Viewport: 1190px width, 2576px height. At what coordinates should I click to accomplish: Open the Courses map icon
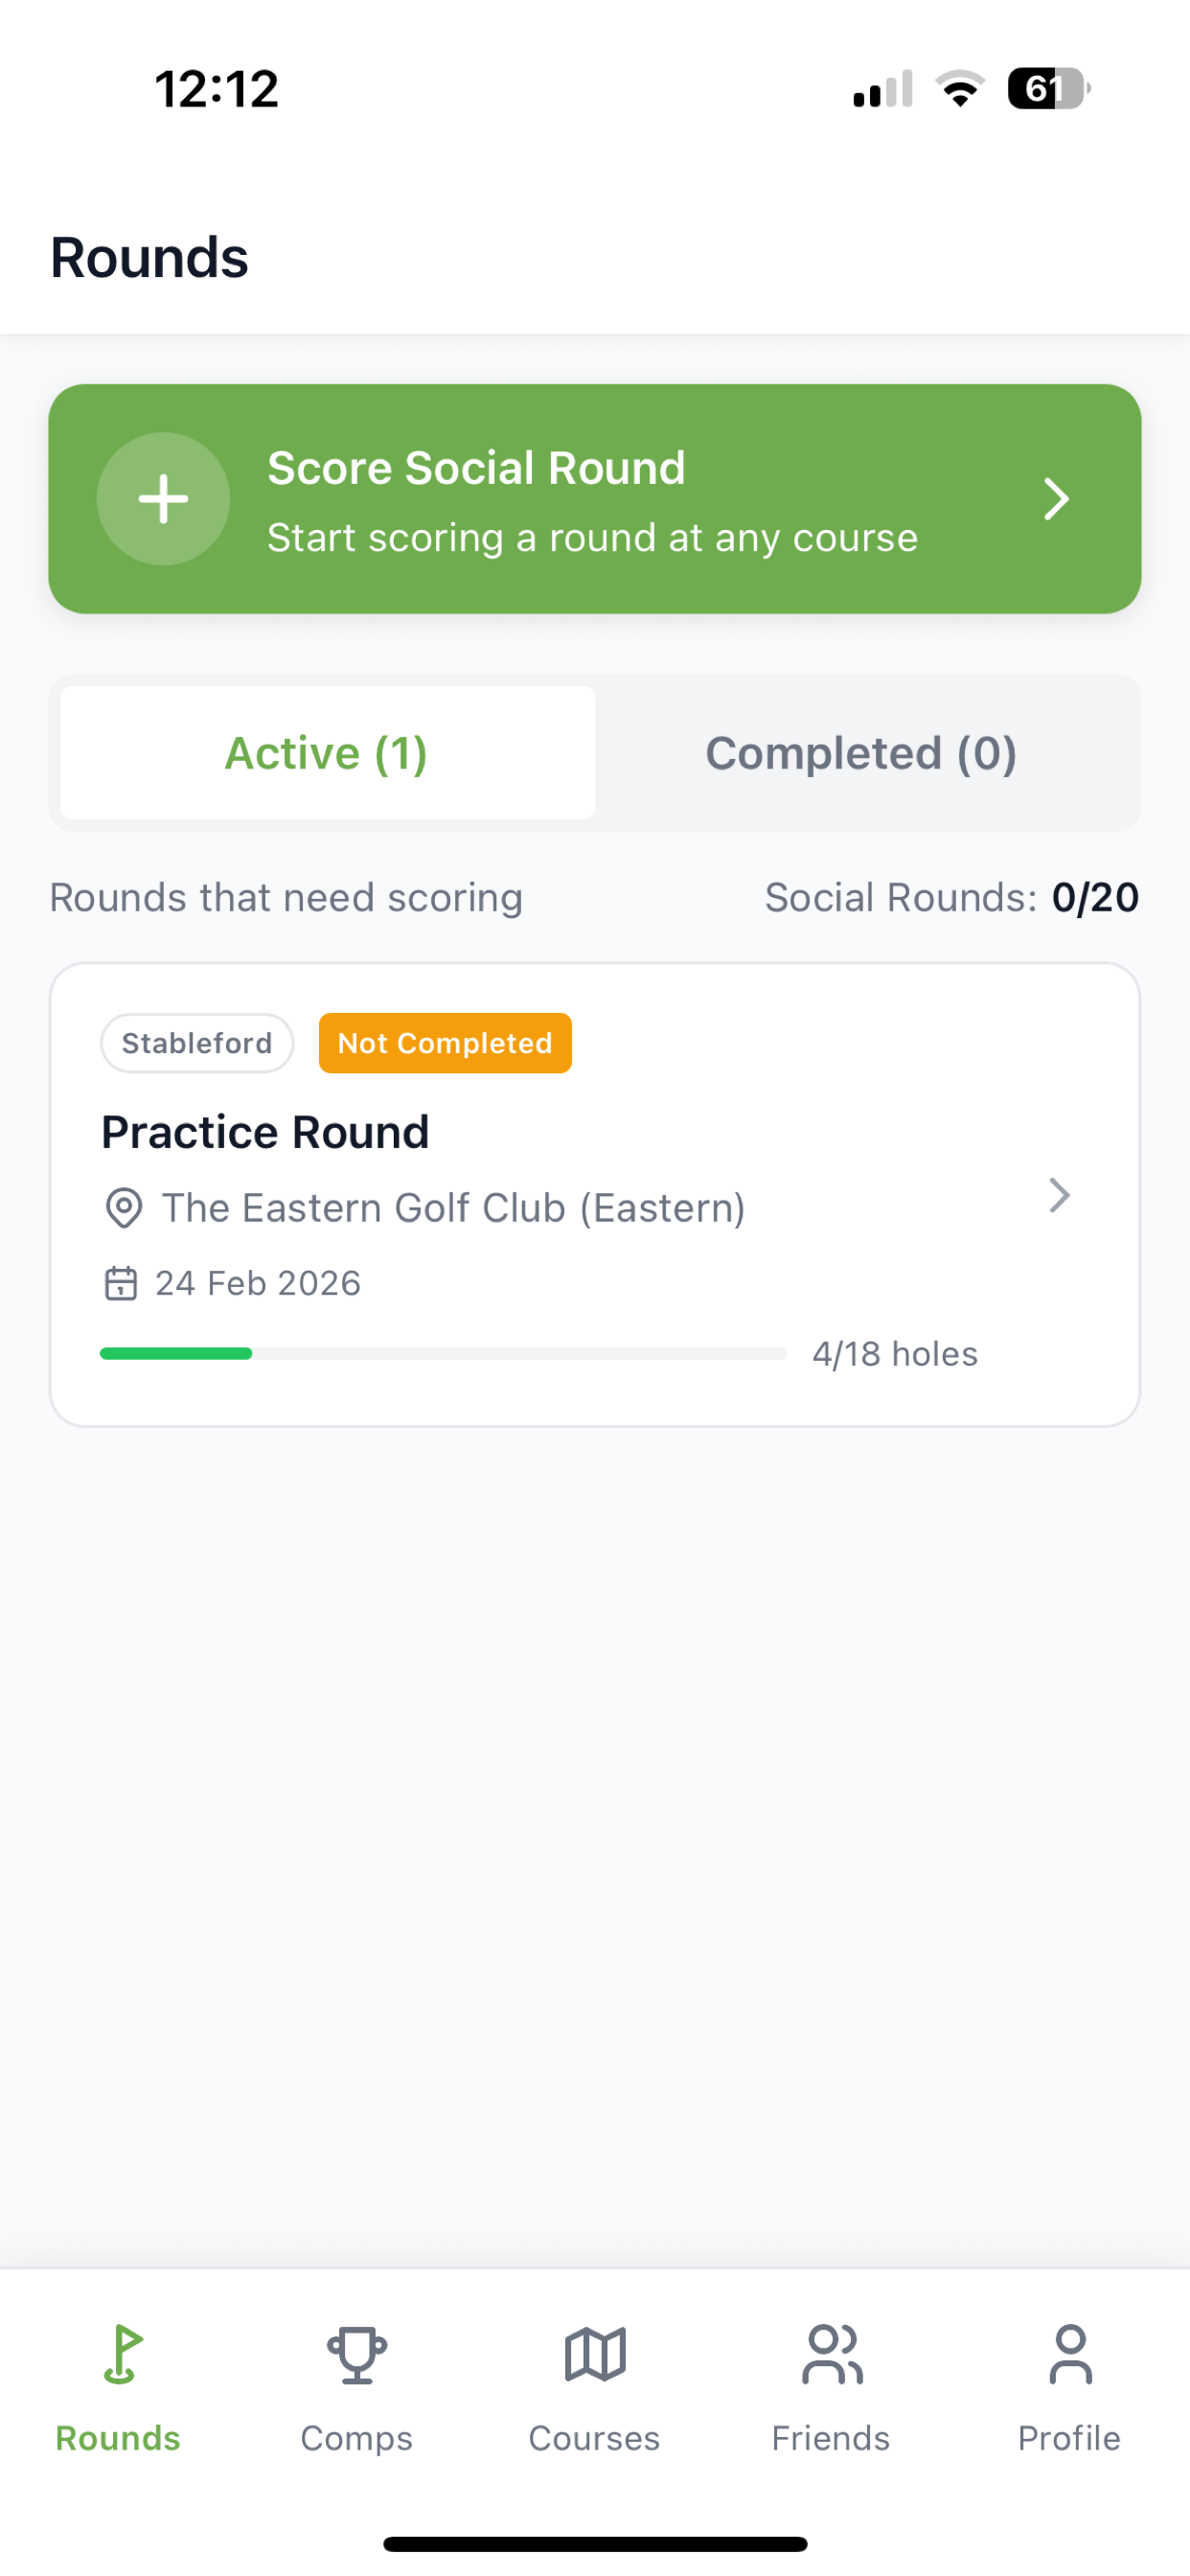point(595,2355)
